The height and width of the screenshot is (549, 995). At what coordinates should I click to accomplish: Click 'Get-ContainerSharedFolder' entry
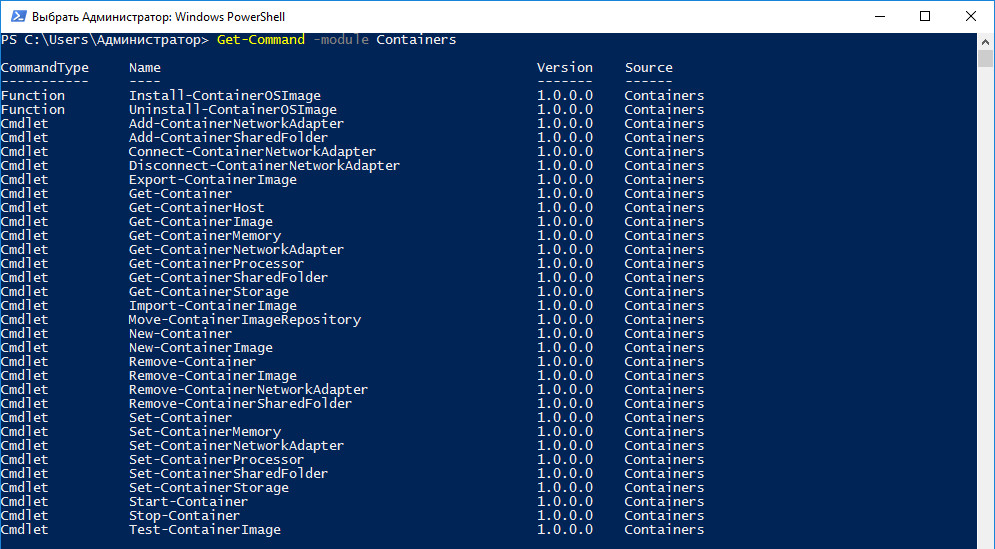[x=228, y=277]
